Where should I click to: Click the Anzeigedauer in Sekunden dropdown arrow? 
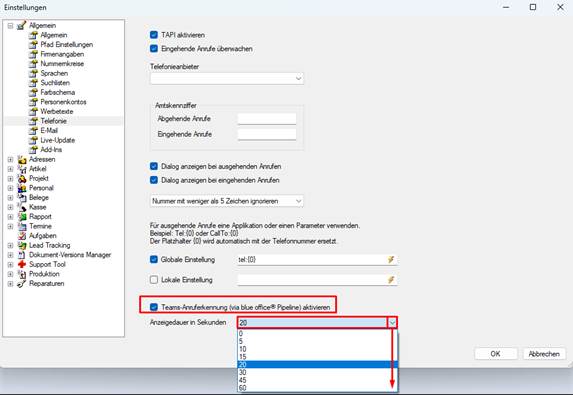point(392,323)
